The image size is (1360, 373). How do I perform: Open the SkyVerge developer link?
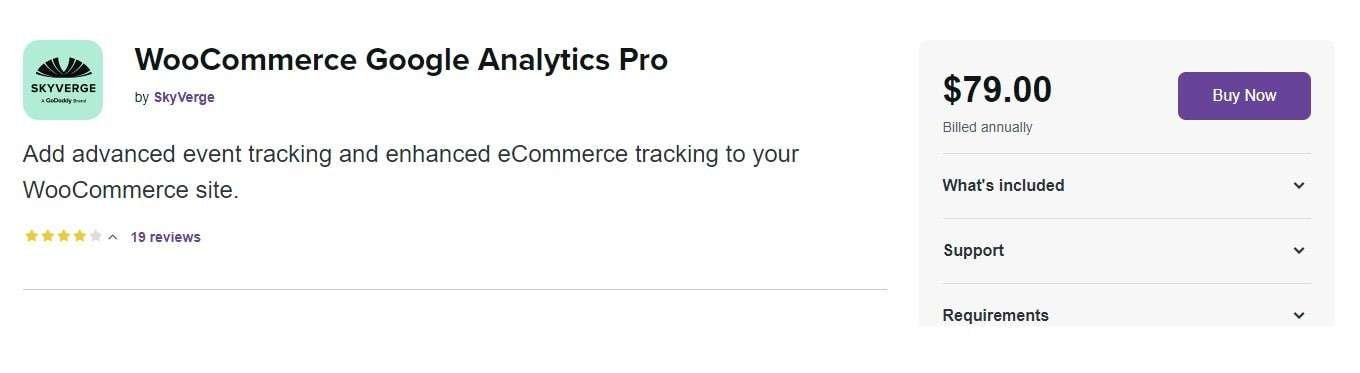184,97
